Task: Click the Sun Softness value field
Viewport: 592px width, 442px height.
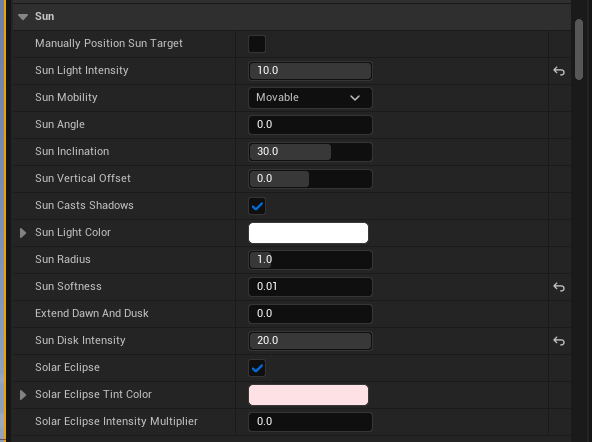Action: (x=310, y=287)
